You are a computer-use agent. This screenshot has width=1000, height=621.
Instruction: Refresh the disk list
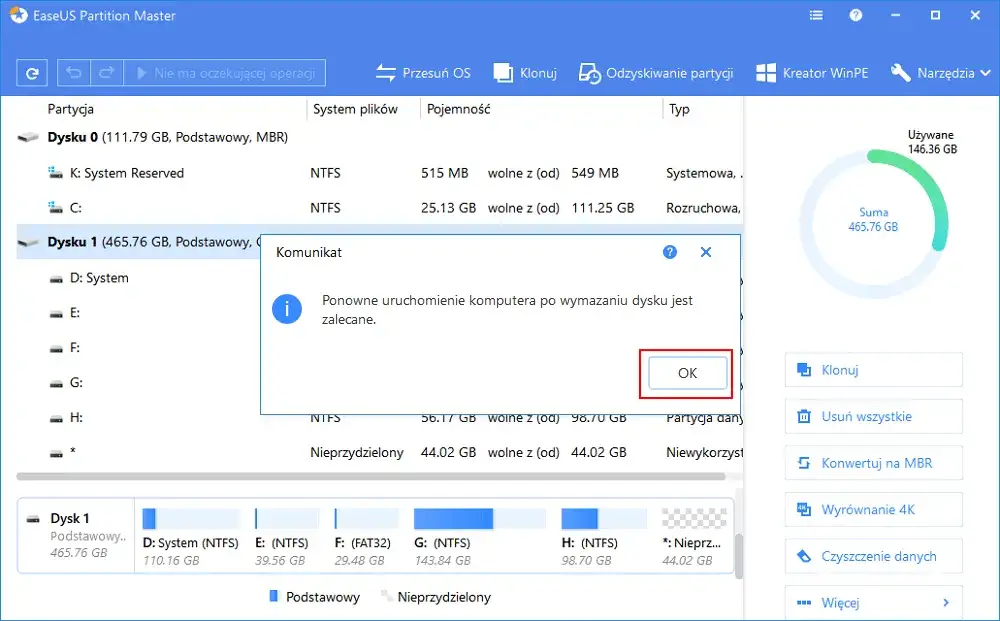(33, 72)
